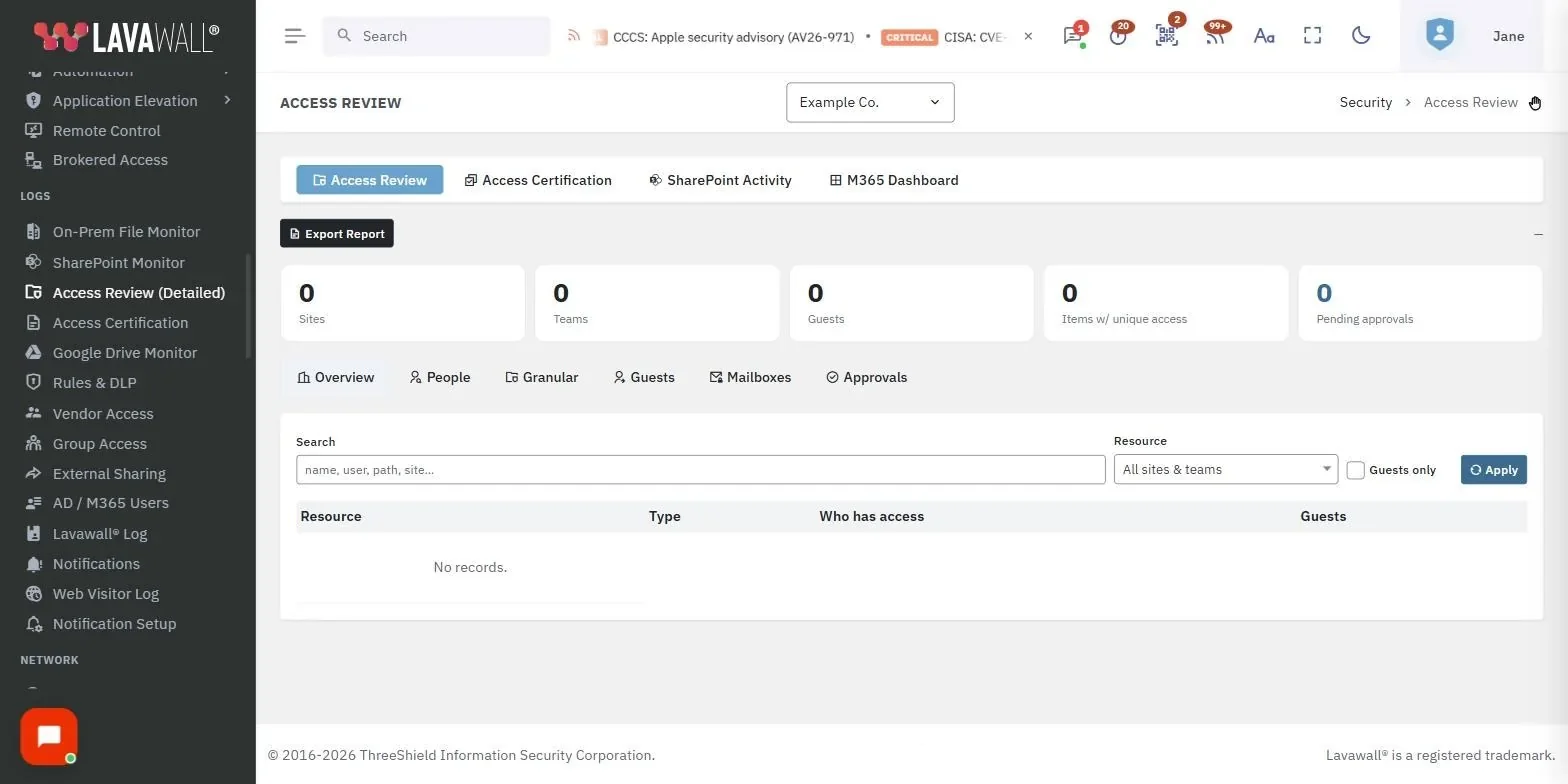Click the Aa font size icon
The height and width of the screenshot is (784, 1568).
[x=1264, y=36]
